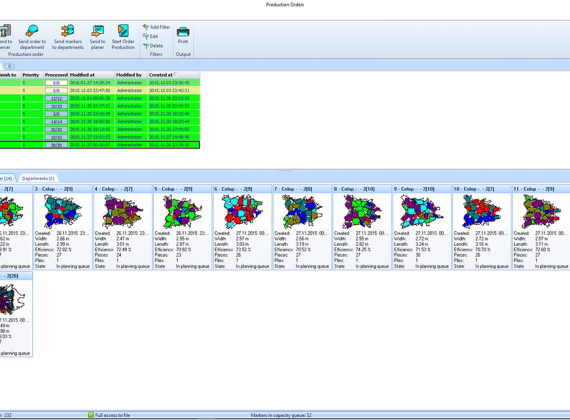570x420 pixels.
Task: Click the Modified by column header
Action: 131,75
